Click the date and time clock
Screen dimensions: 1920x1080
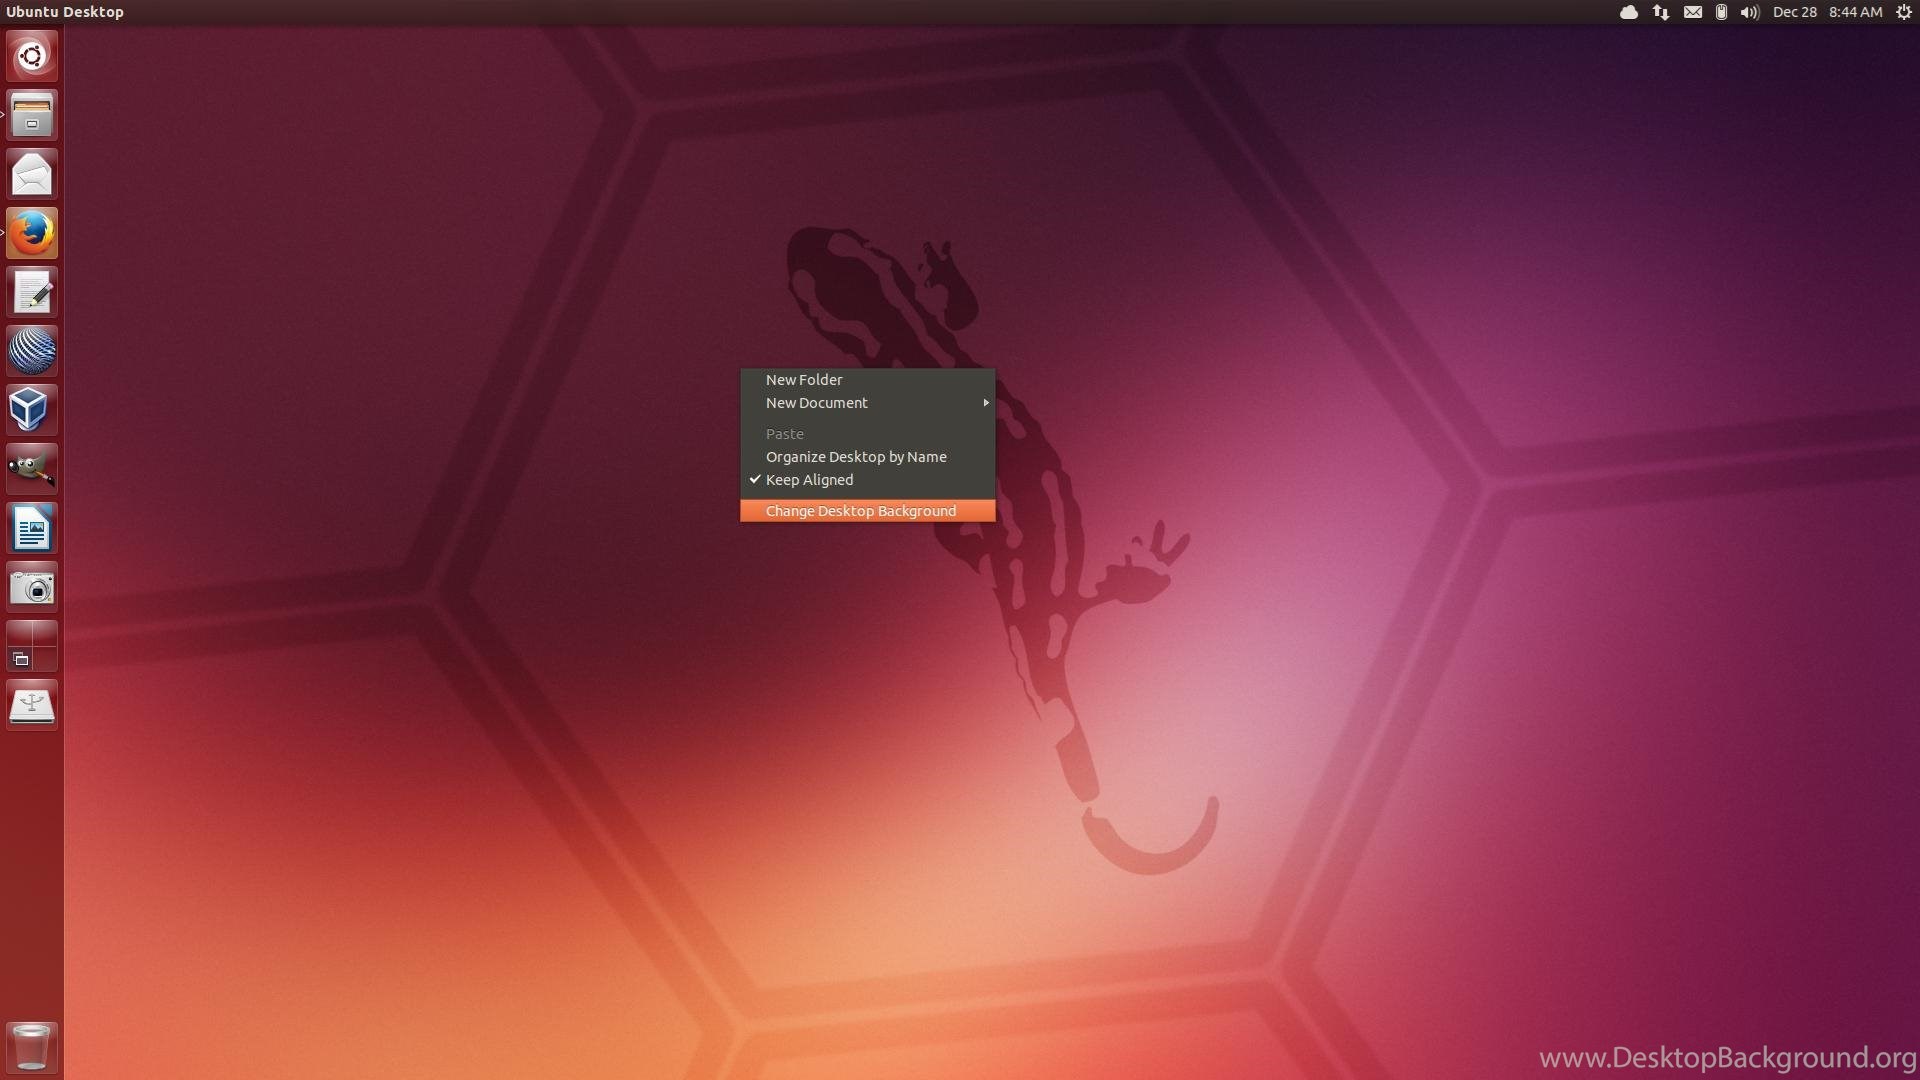coord(1827,12)
